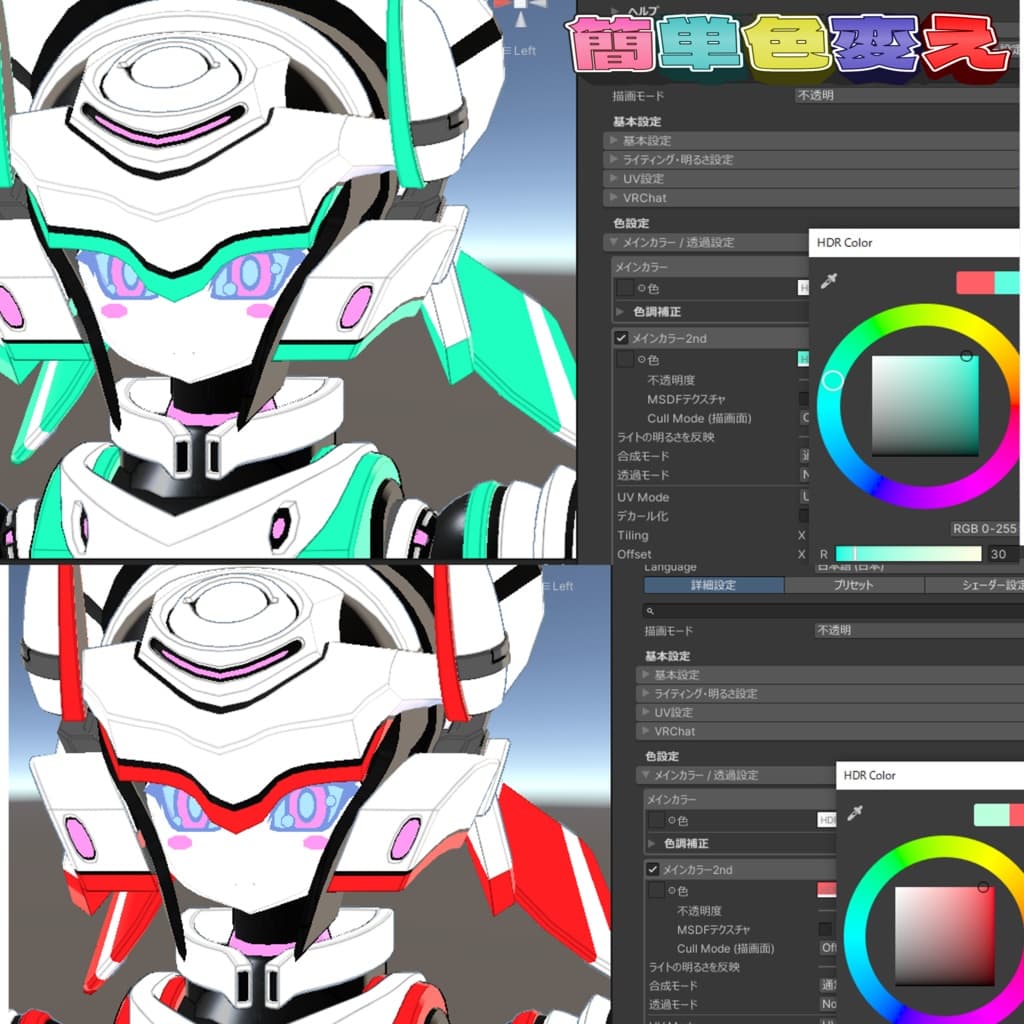The height and width of the screenshot is (1024, 1024).
Task: Click the main color texture slot beside the teal picker
Action: pyautogui.click(x=624, y=289)
